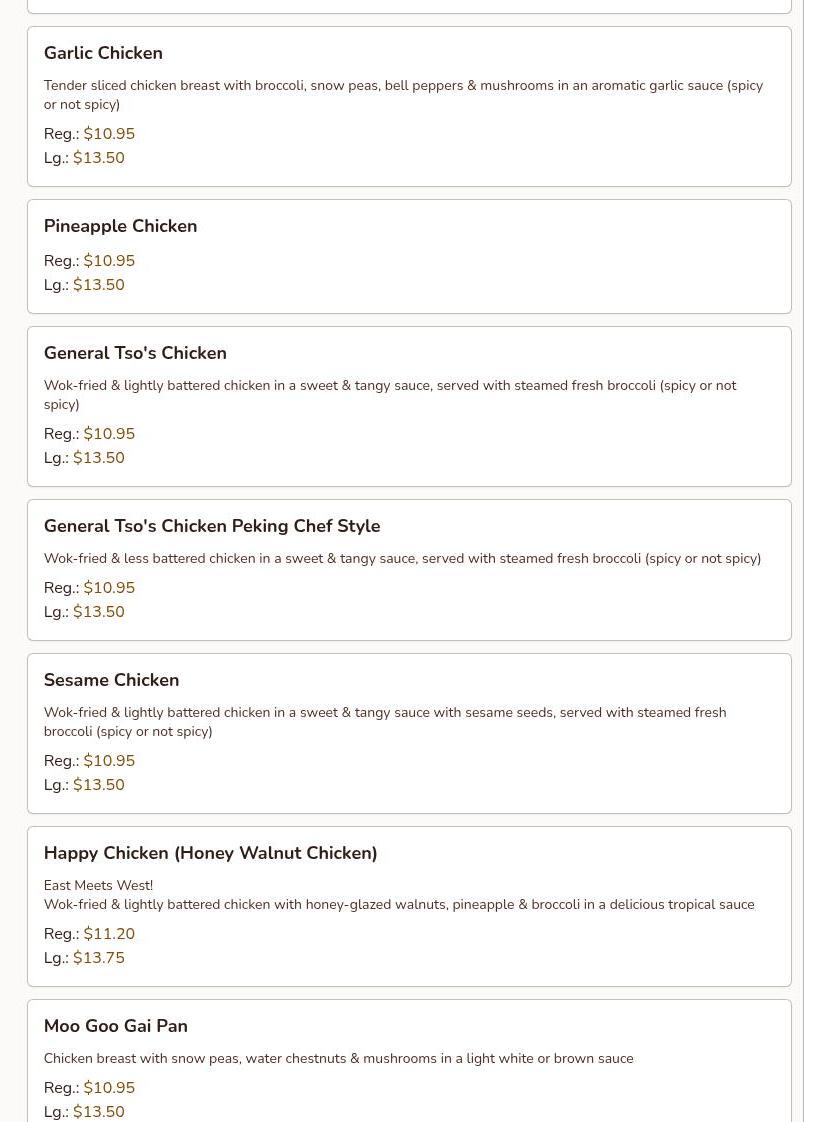Viewport: 824px width, 1122px height.
Task: Click the General Tso's Chicken Peking Chef Style heading
Action: pos(212,526)
